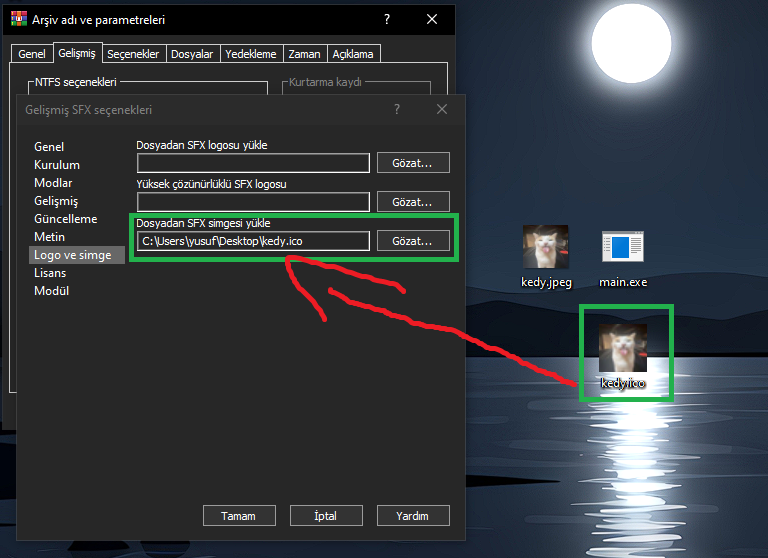
Task: Confirm with the Tamam button
Action: pyautogui.click(x=239, y=516)
